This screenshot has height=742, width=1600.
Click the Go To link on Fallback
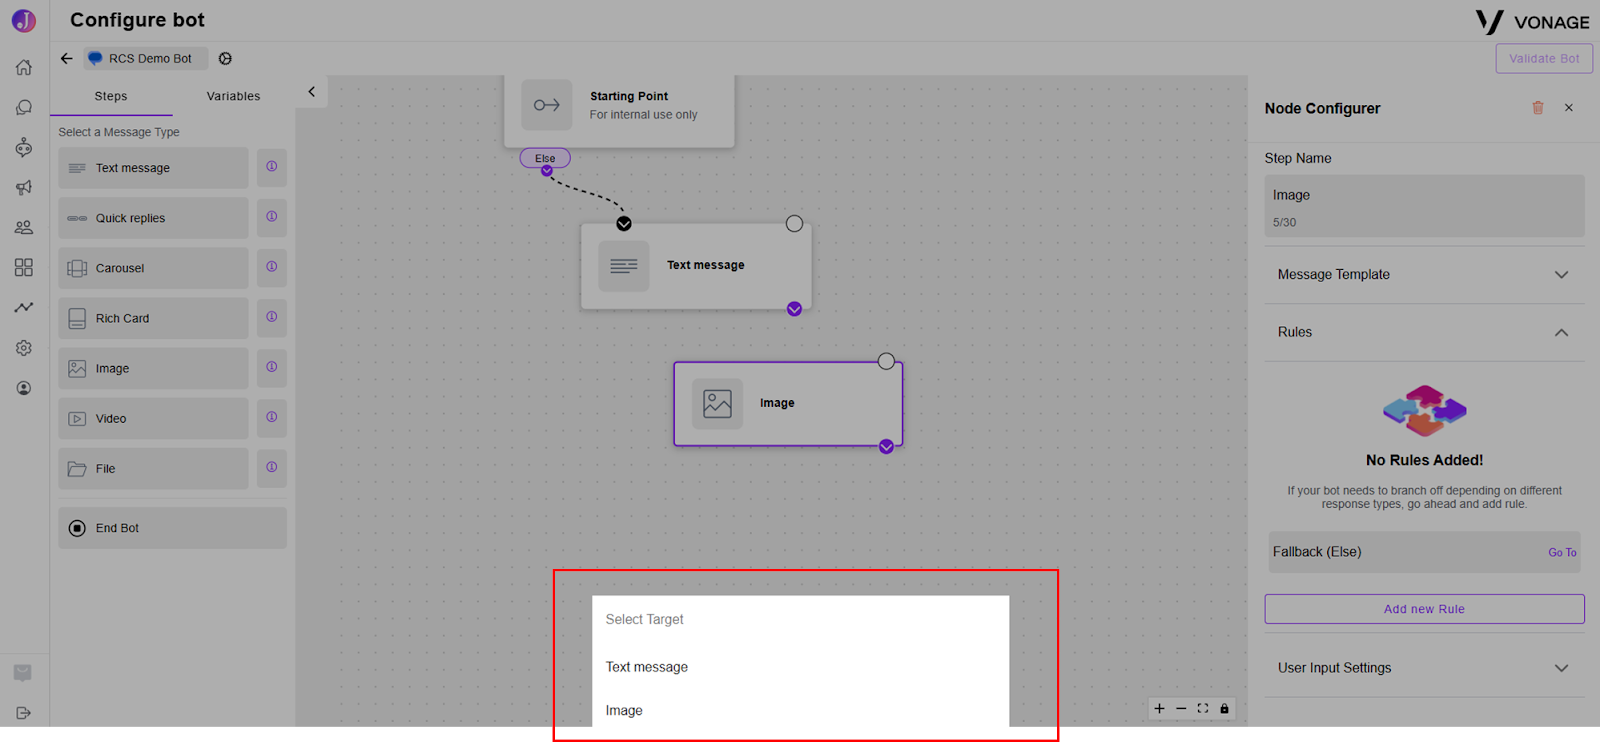[1562, 553]
